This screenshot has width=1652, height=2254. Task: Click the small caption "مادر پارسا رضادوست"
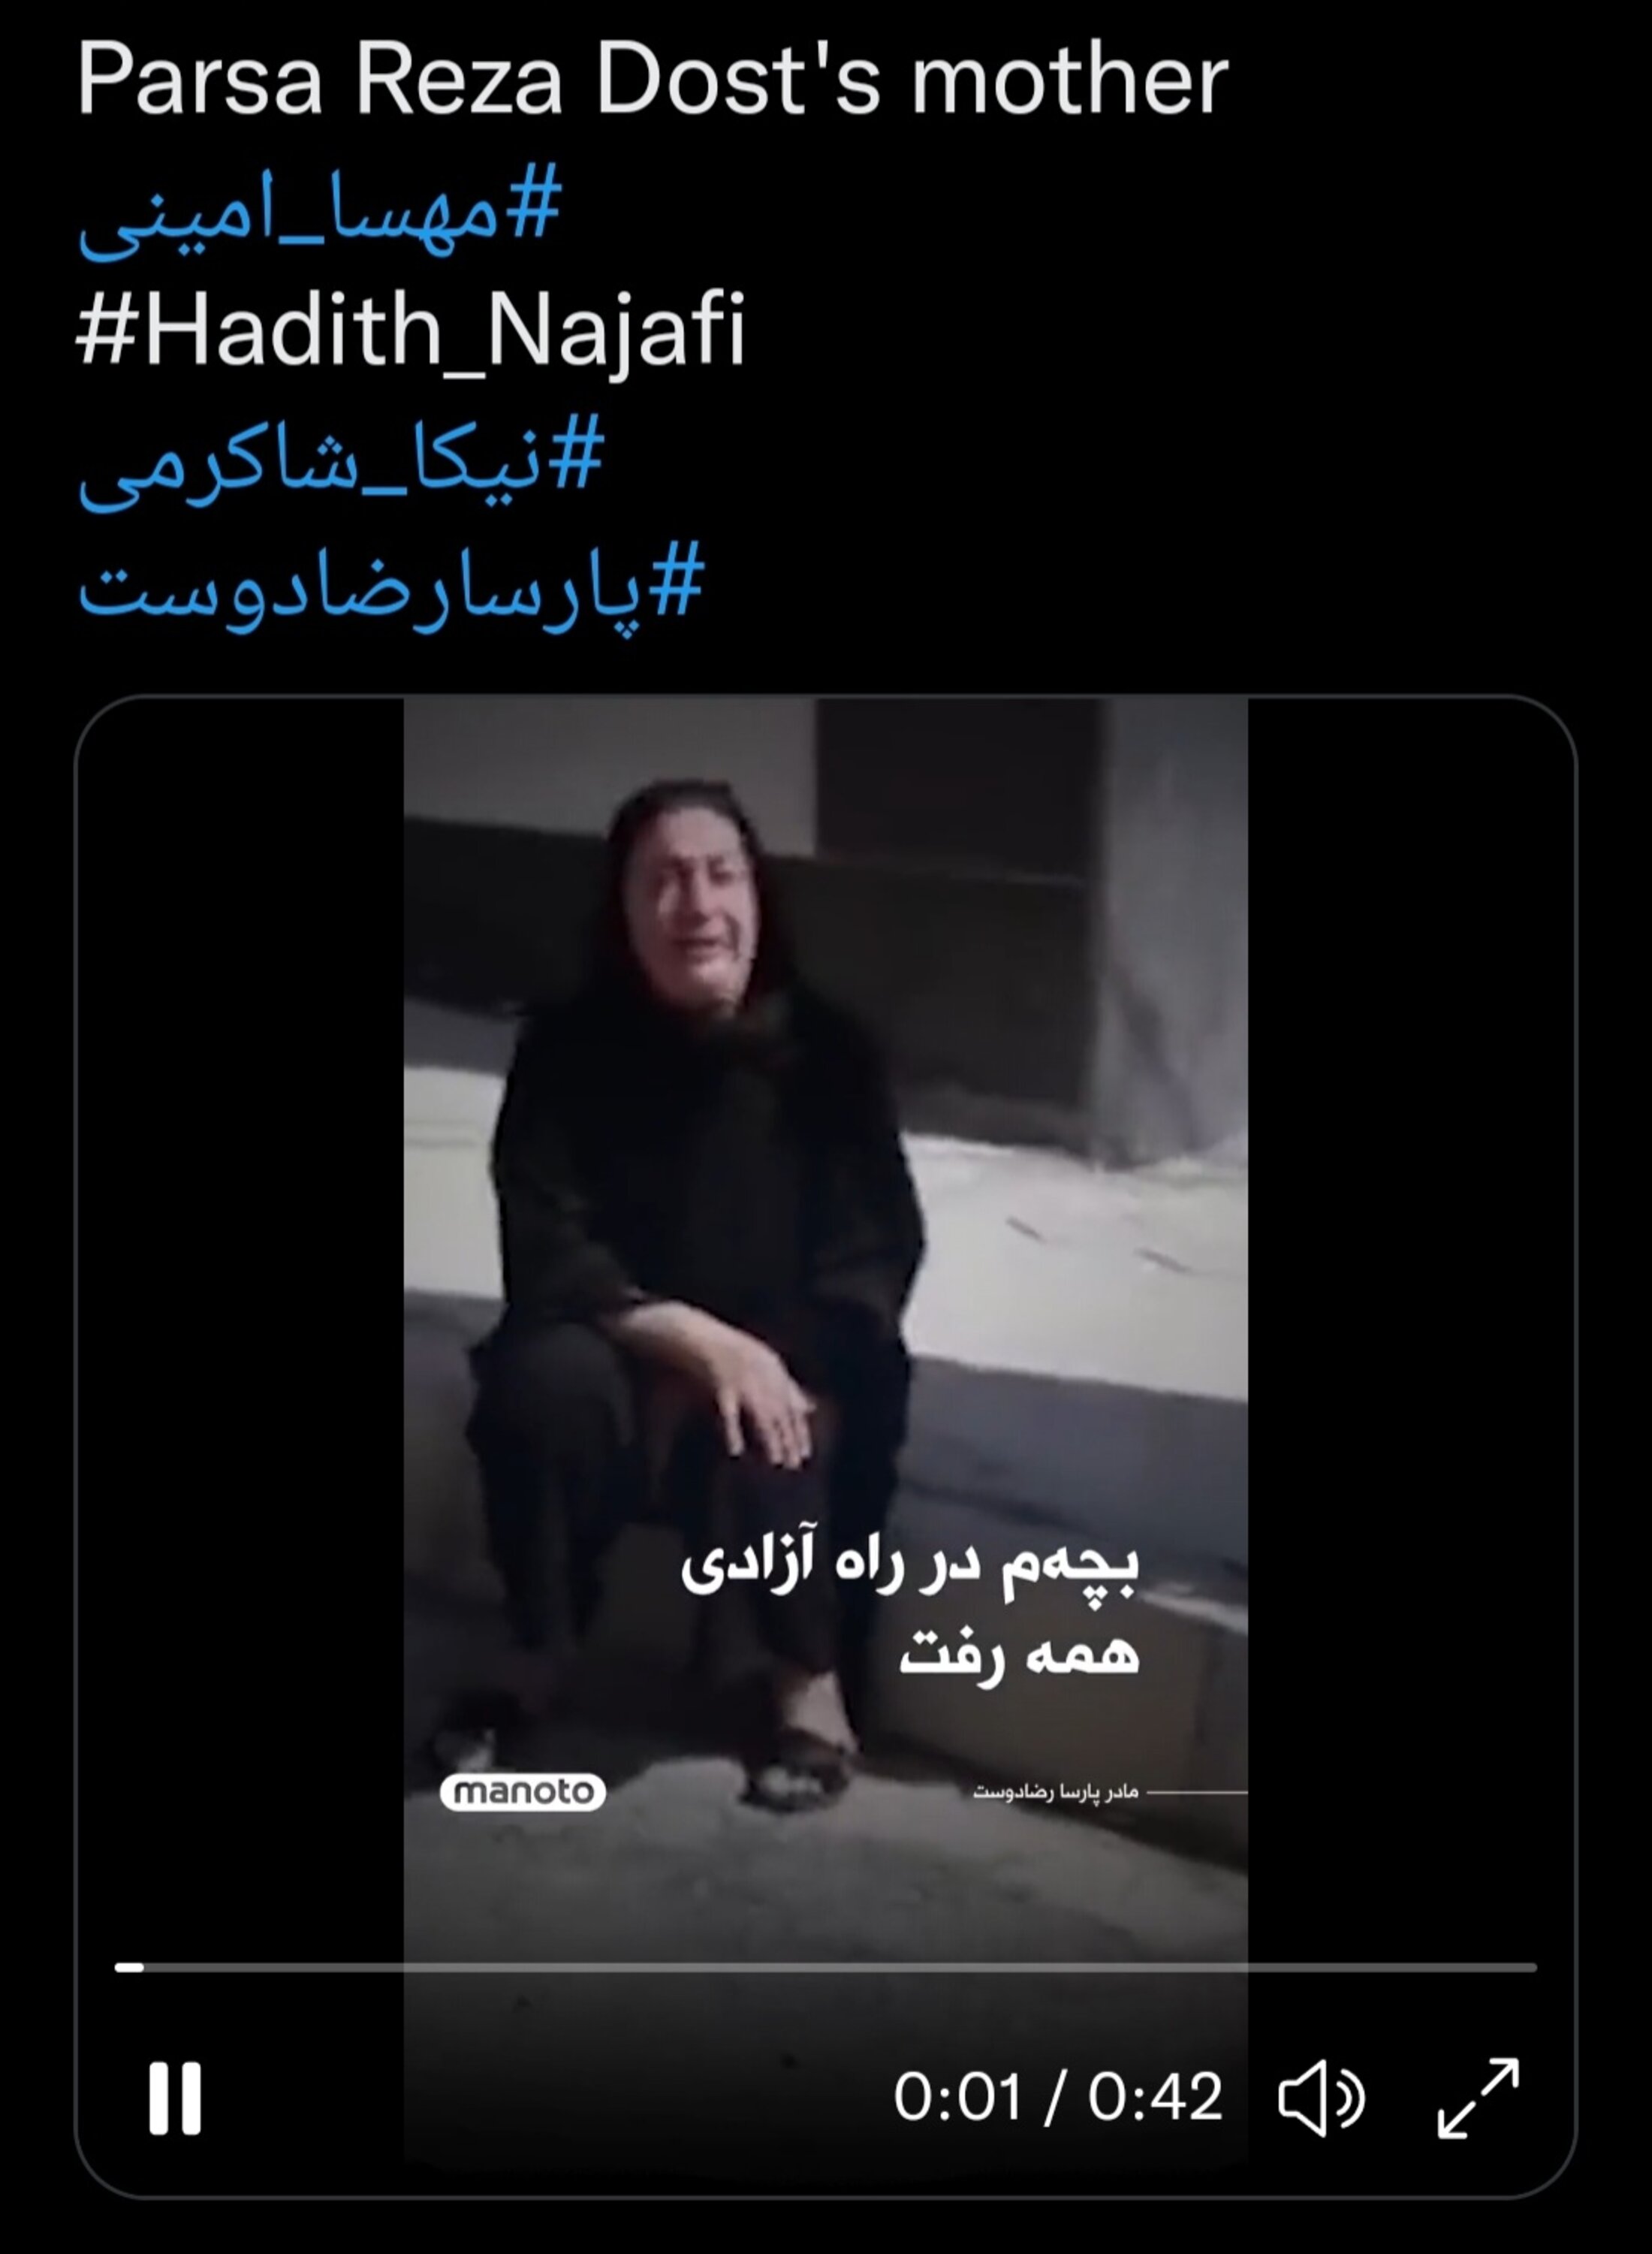pyautogui.click(x=1056, y=1792)
